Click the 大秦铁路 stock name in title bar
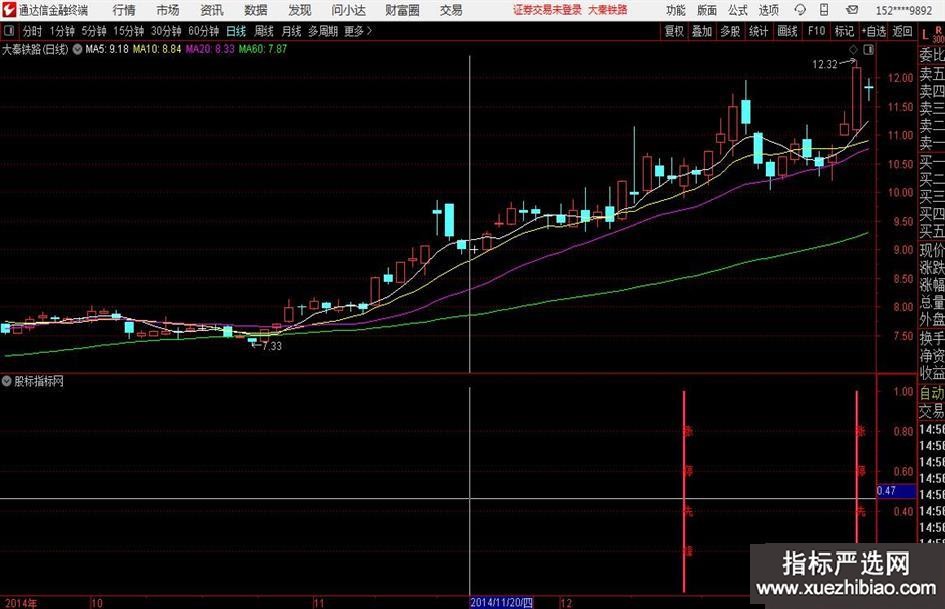 (608, 10)
